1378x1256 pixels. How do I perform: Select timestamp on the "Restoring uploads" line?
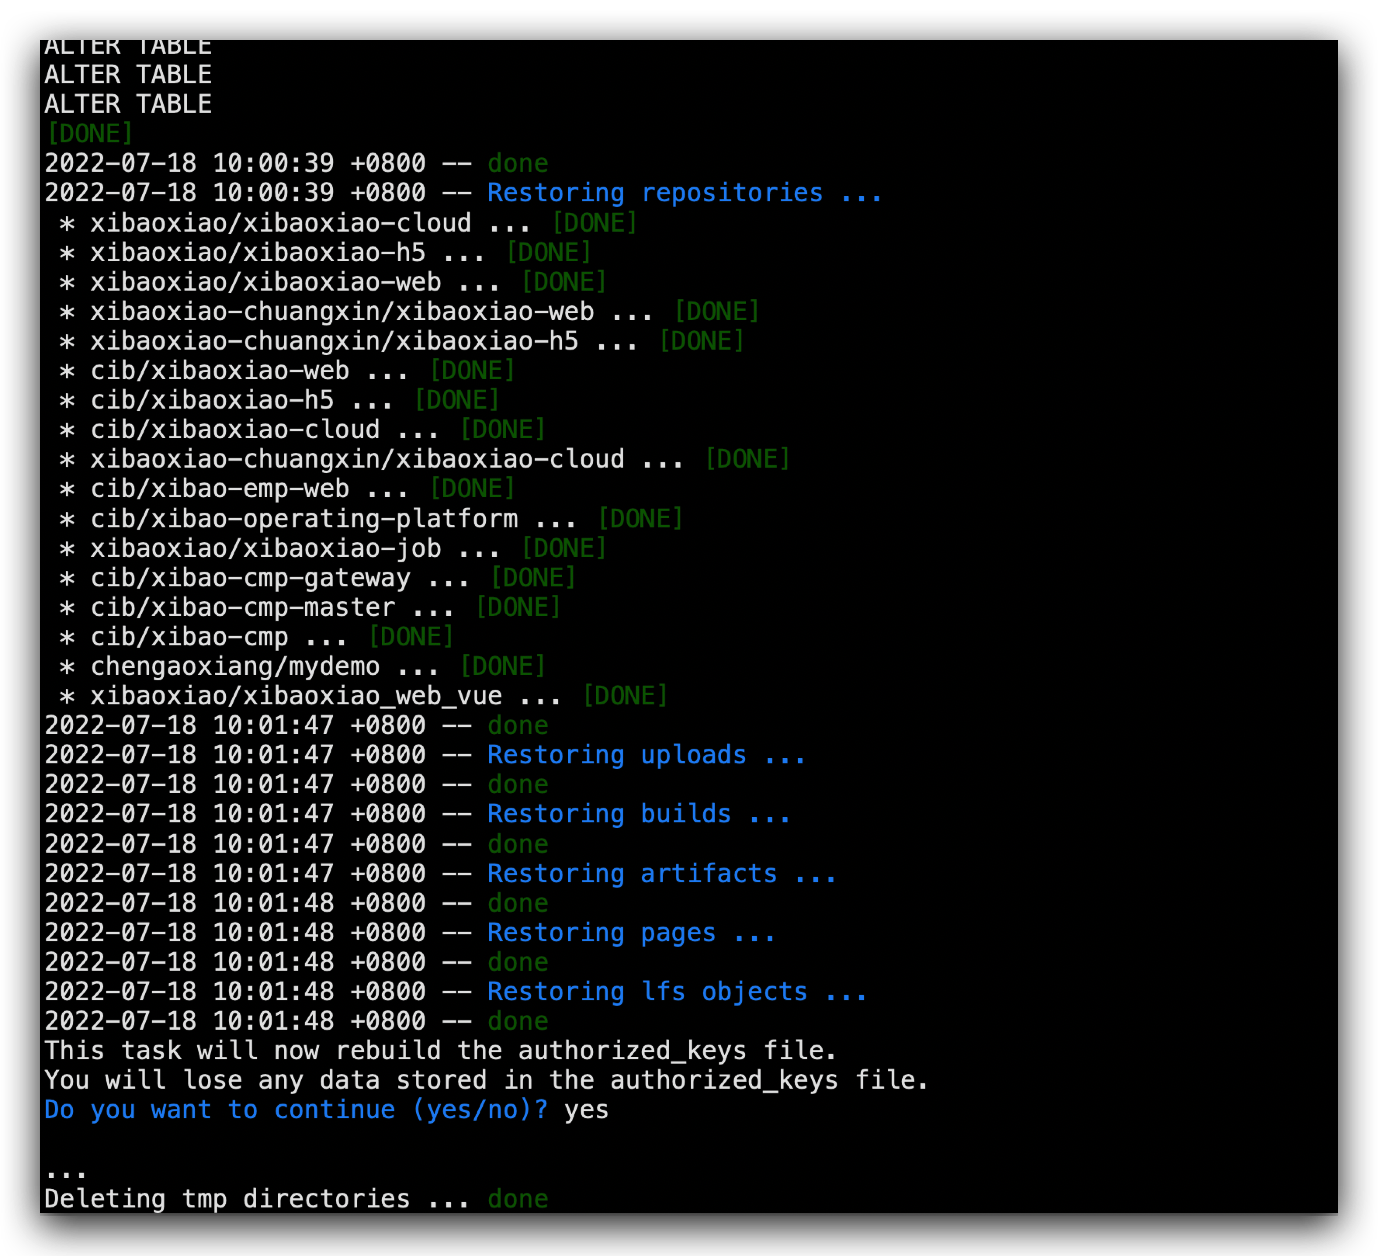click(x=236, y=755)
